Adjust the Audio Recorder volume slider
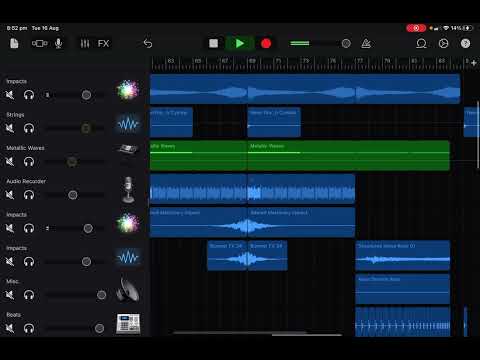This screenshot has width=480, height=360. [x=73, y=195]
